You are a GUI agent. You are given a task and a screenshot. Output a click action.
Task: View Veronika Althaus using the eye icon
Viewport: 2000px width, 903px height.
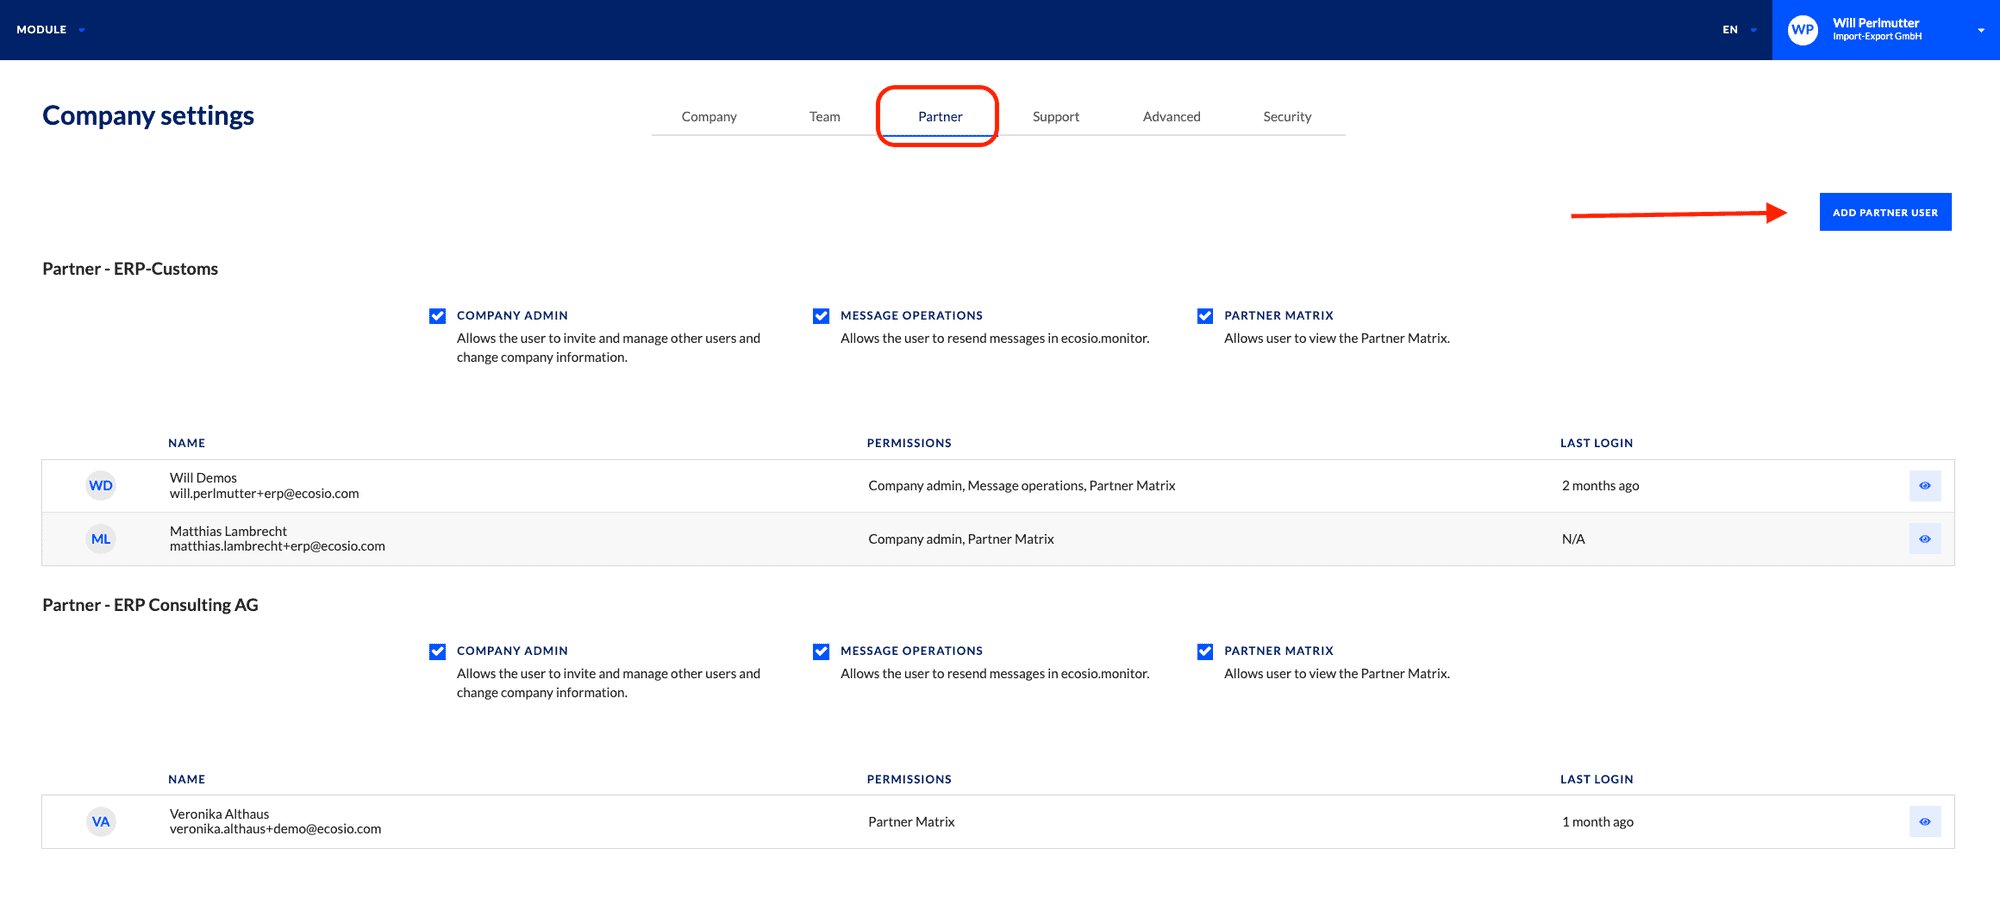(x=1924, y=821)
